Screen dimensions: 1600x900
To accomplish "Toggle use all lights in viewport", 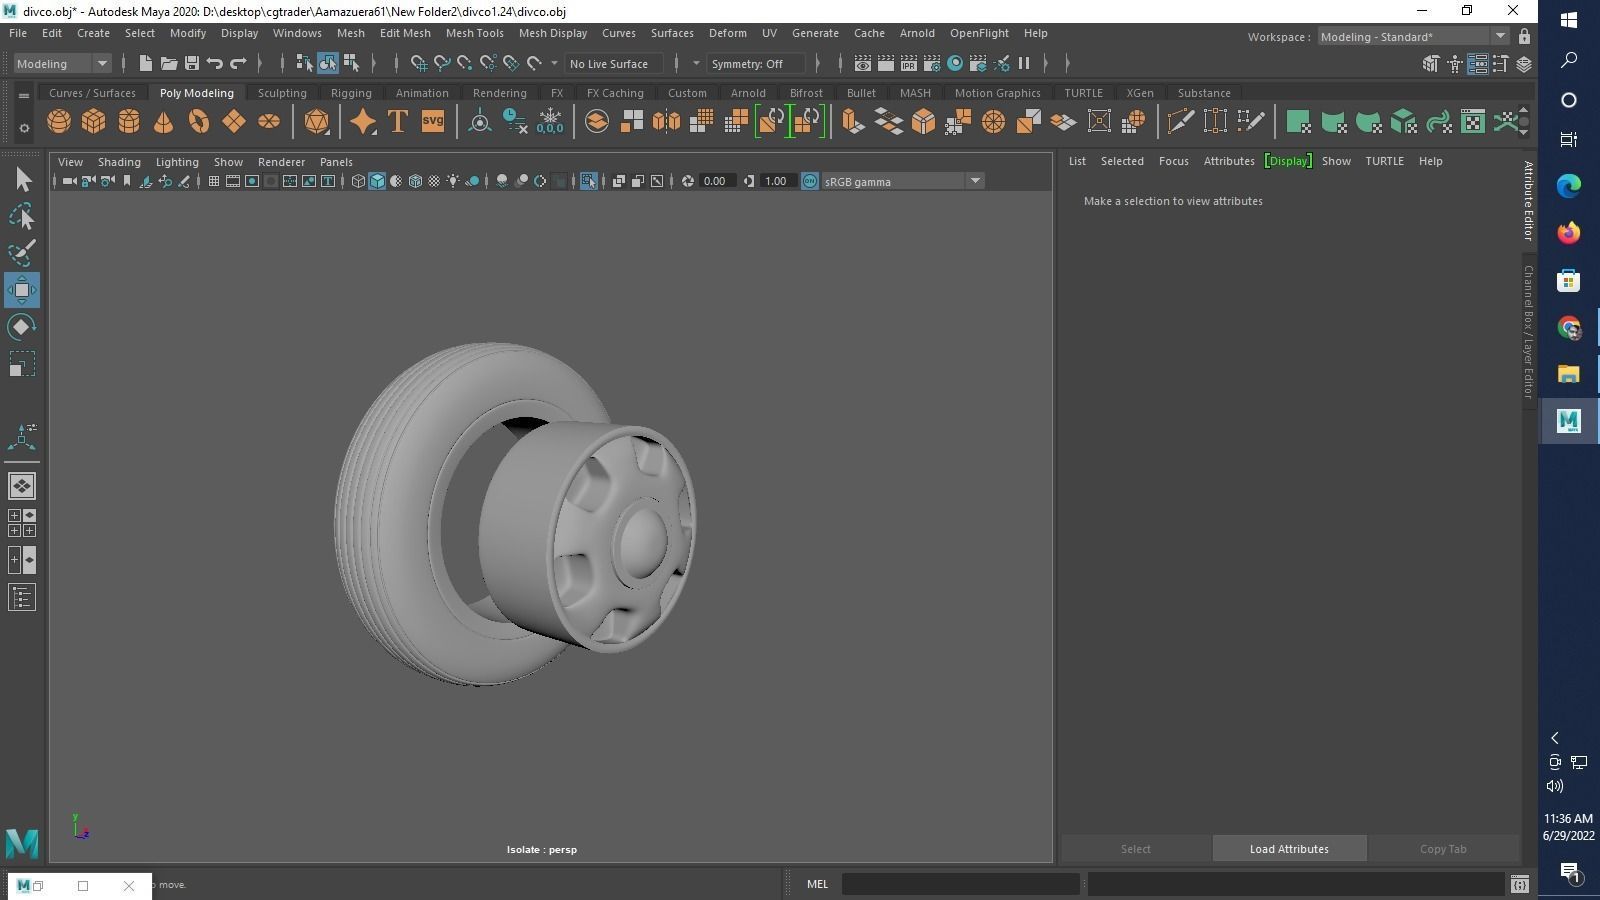I will click(x=454, y=181).
